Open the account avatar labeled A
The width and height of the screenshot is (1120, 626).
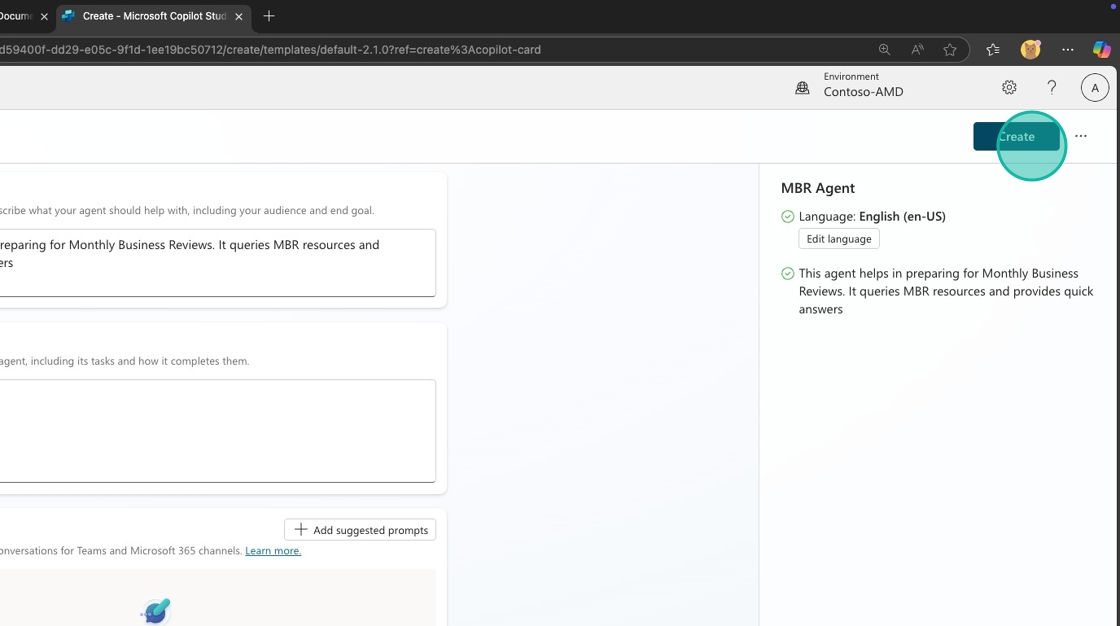tap(1094, 88)
